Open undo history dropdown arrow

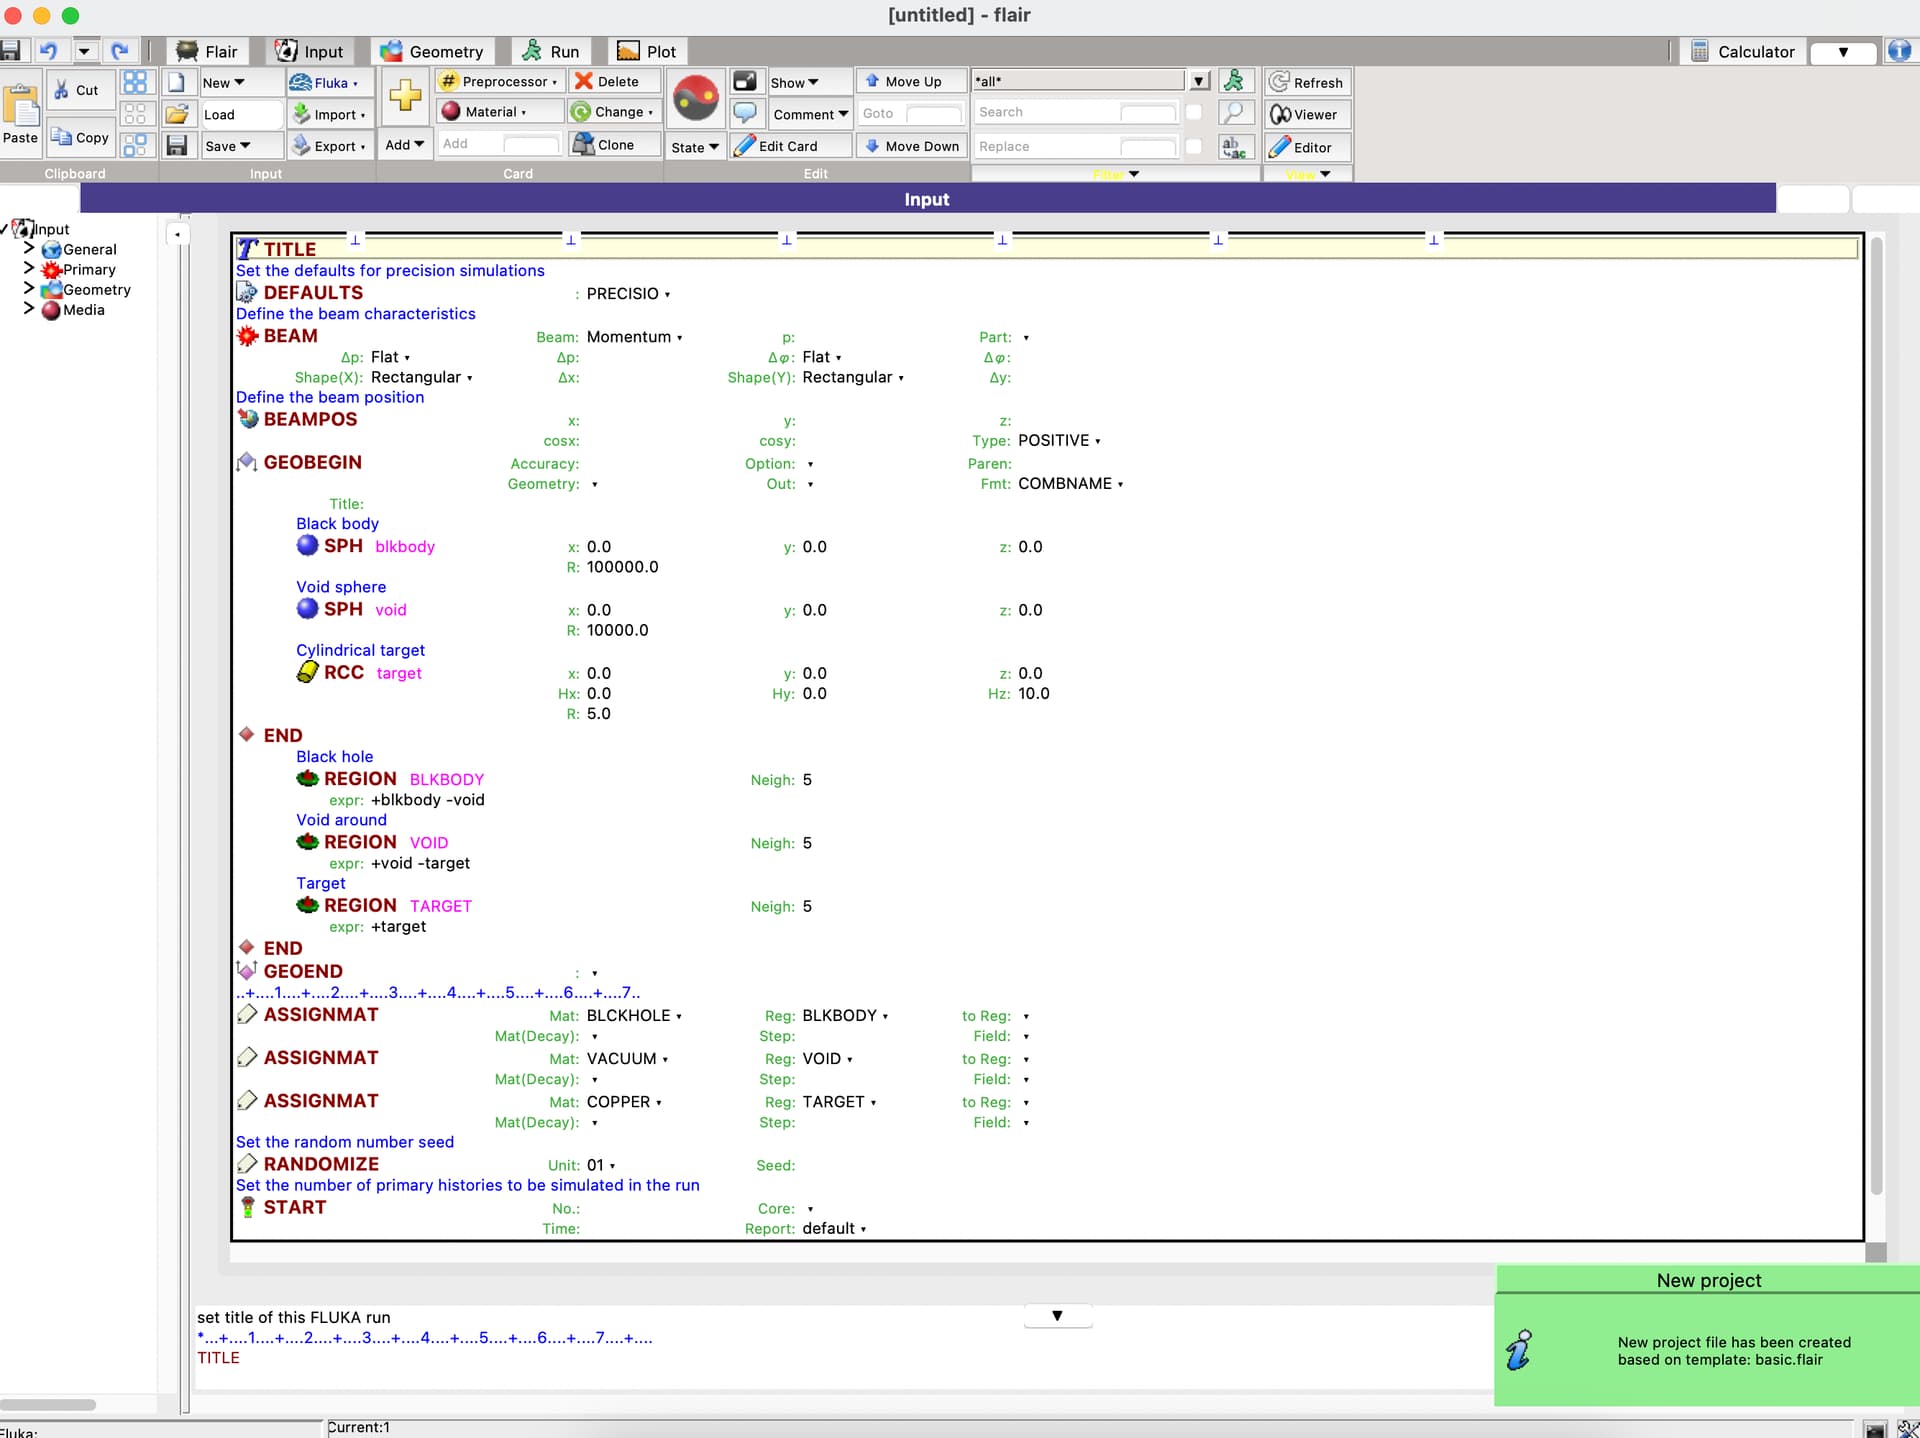pyautogui.click(x=84, y=50)
